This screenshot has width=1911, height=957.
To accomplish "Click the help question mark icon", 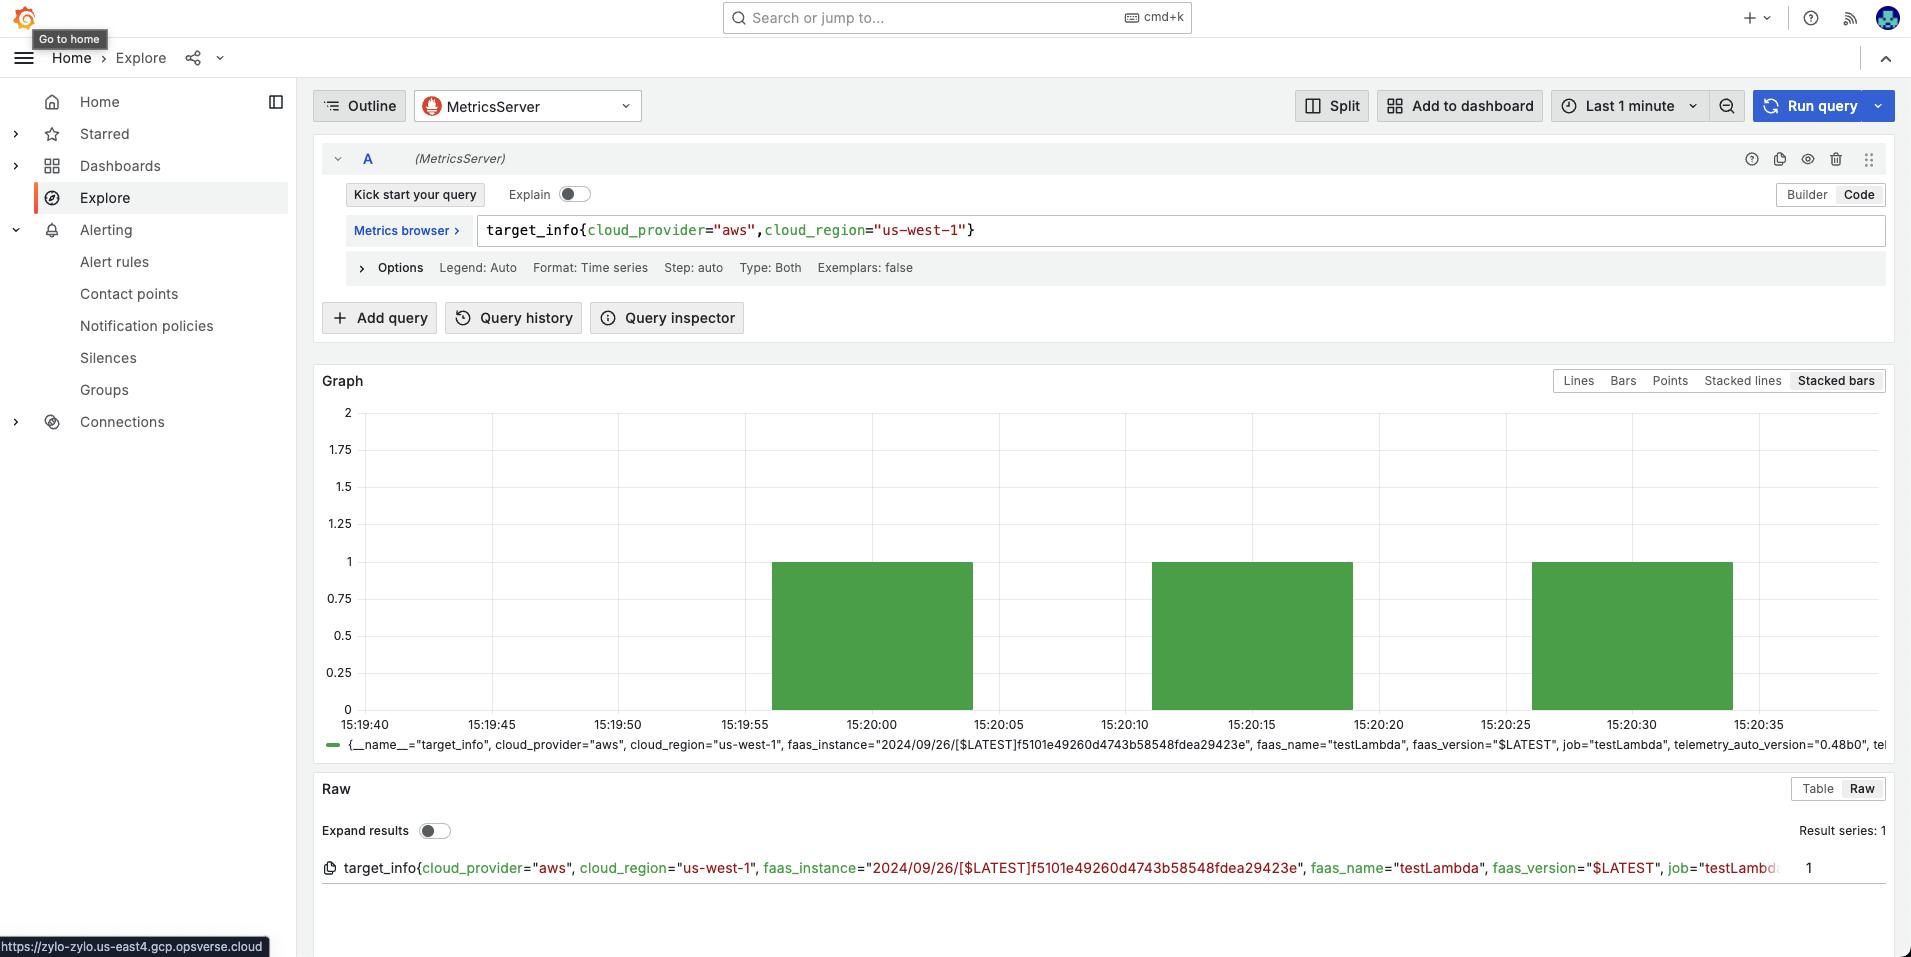I will pos(1811,18).
